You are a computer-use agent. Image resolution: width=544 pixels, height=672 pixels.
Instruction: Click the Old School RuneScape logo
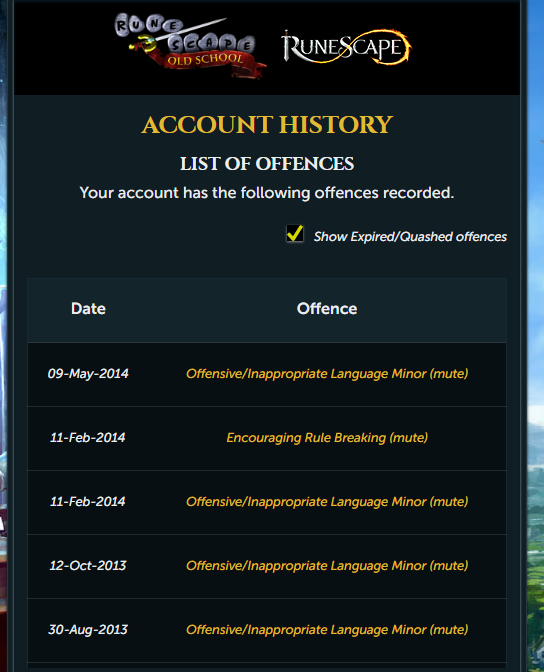pyautogui.click(x=190, y=46)
